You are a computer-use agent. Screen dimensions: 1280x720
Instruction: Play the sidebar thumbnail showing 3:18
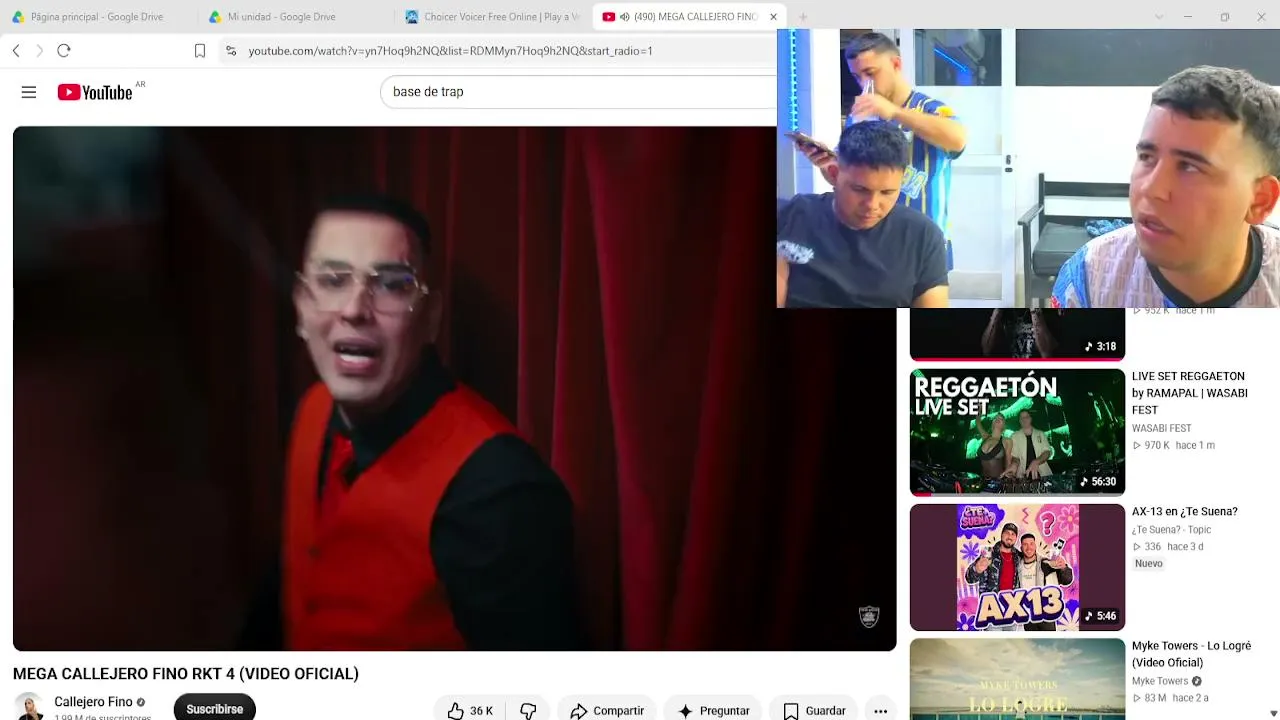click(1017, 334)
